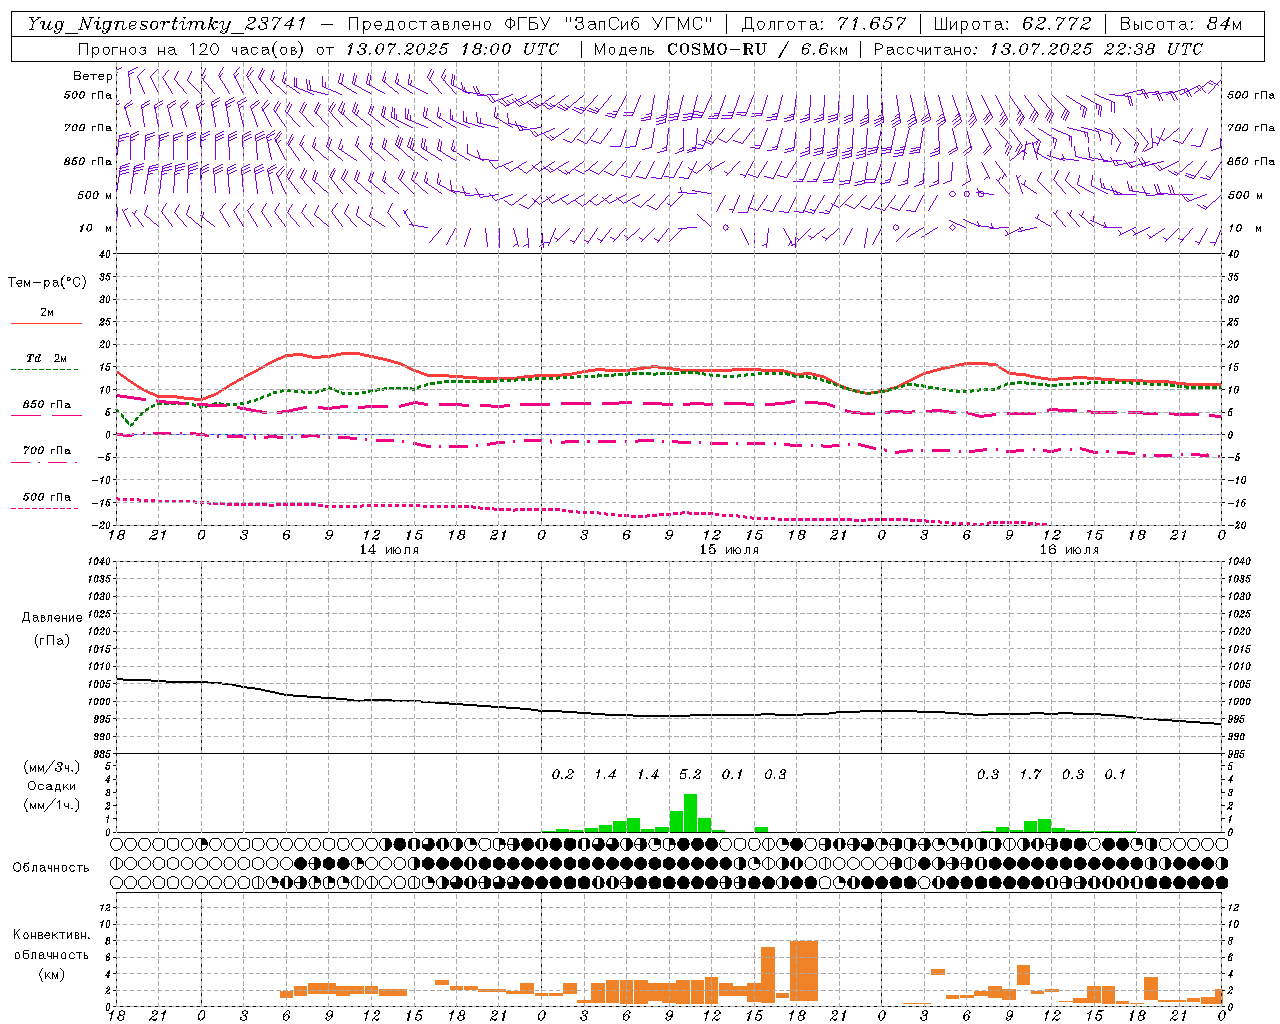This screenshot has height=1024, width=1280.
Task: Click the widest tall orange convective bar
Action: click(x=804, y=972)
